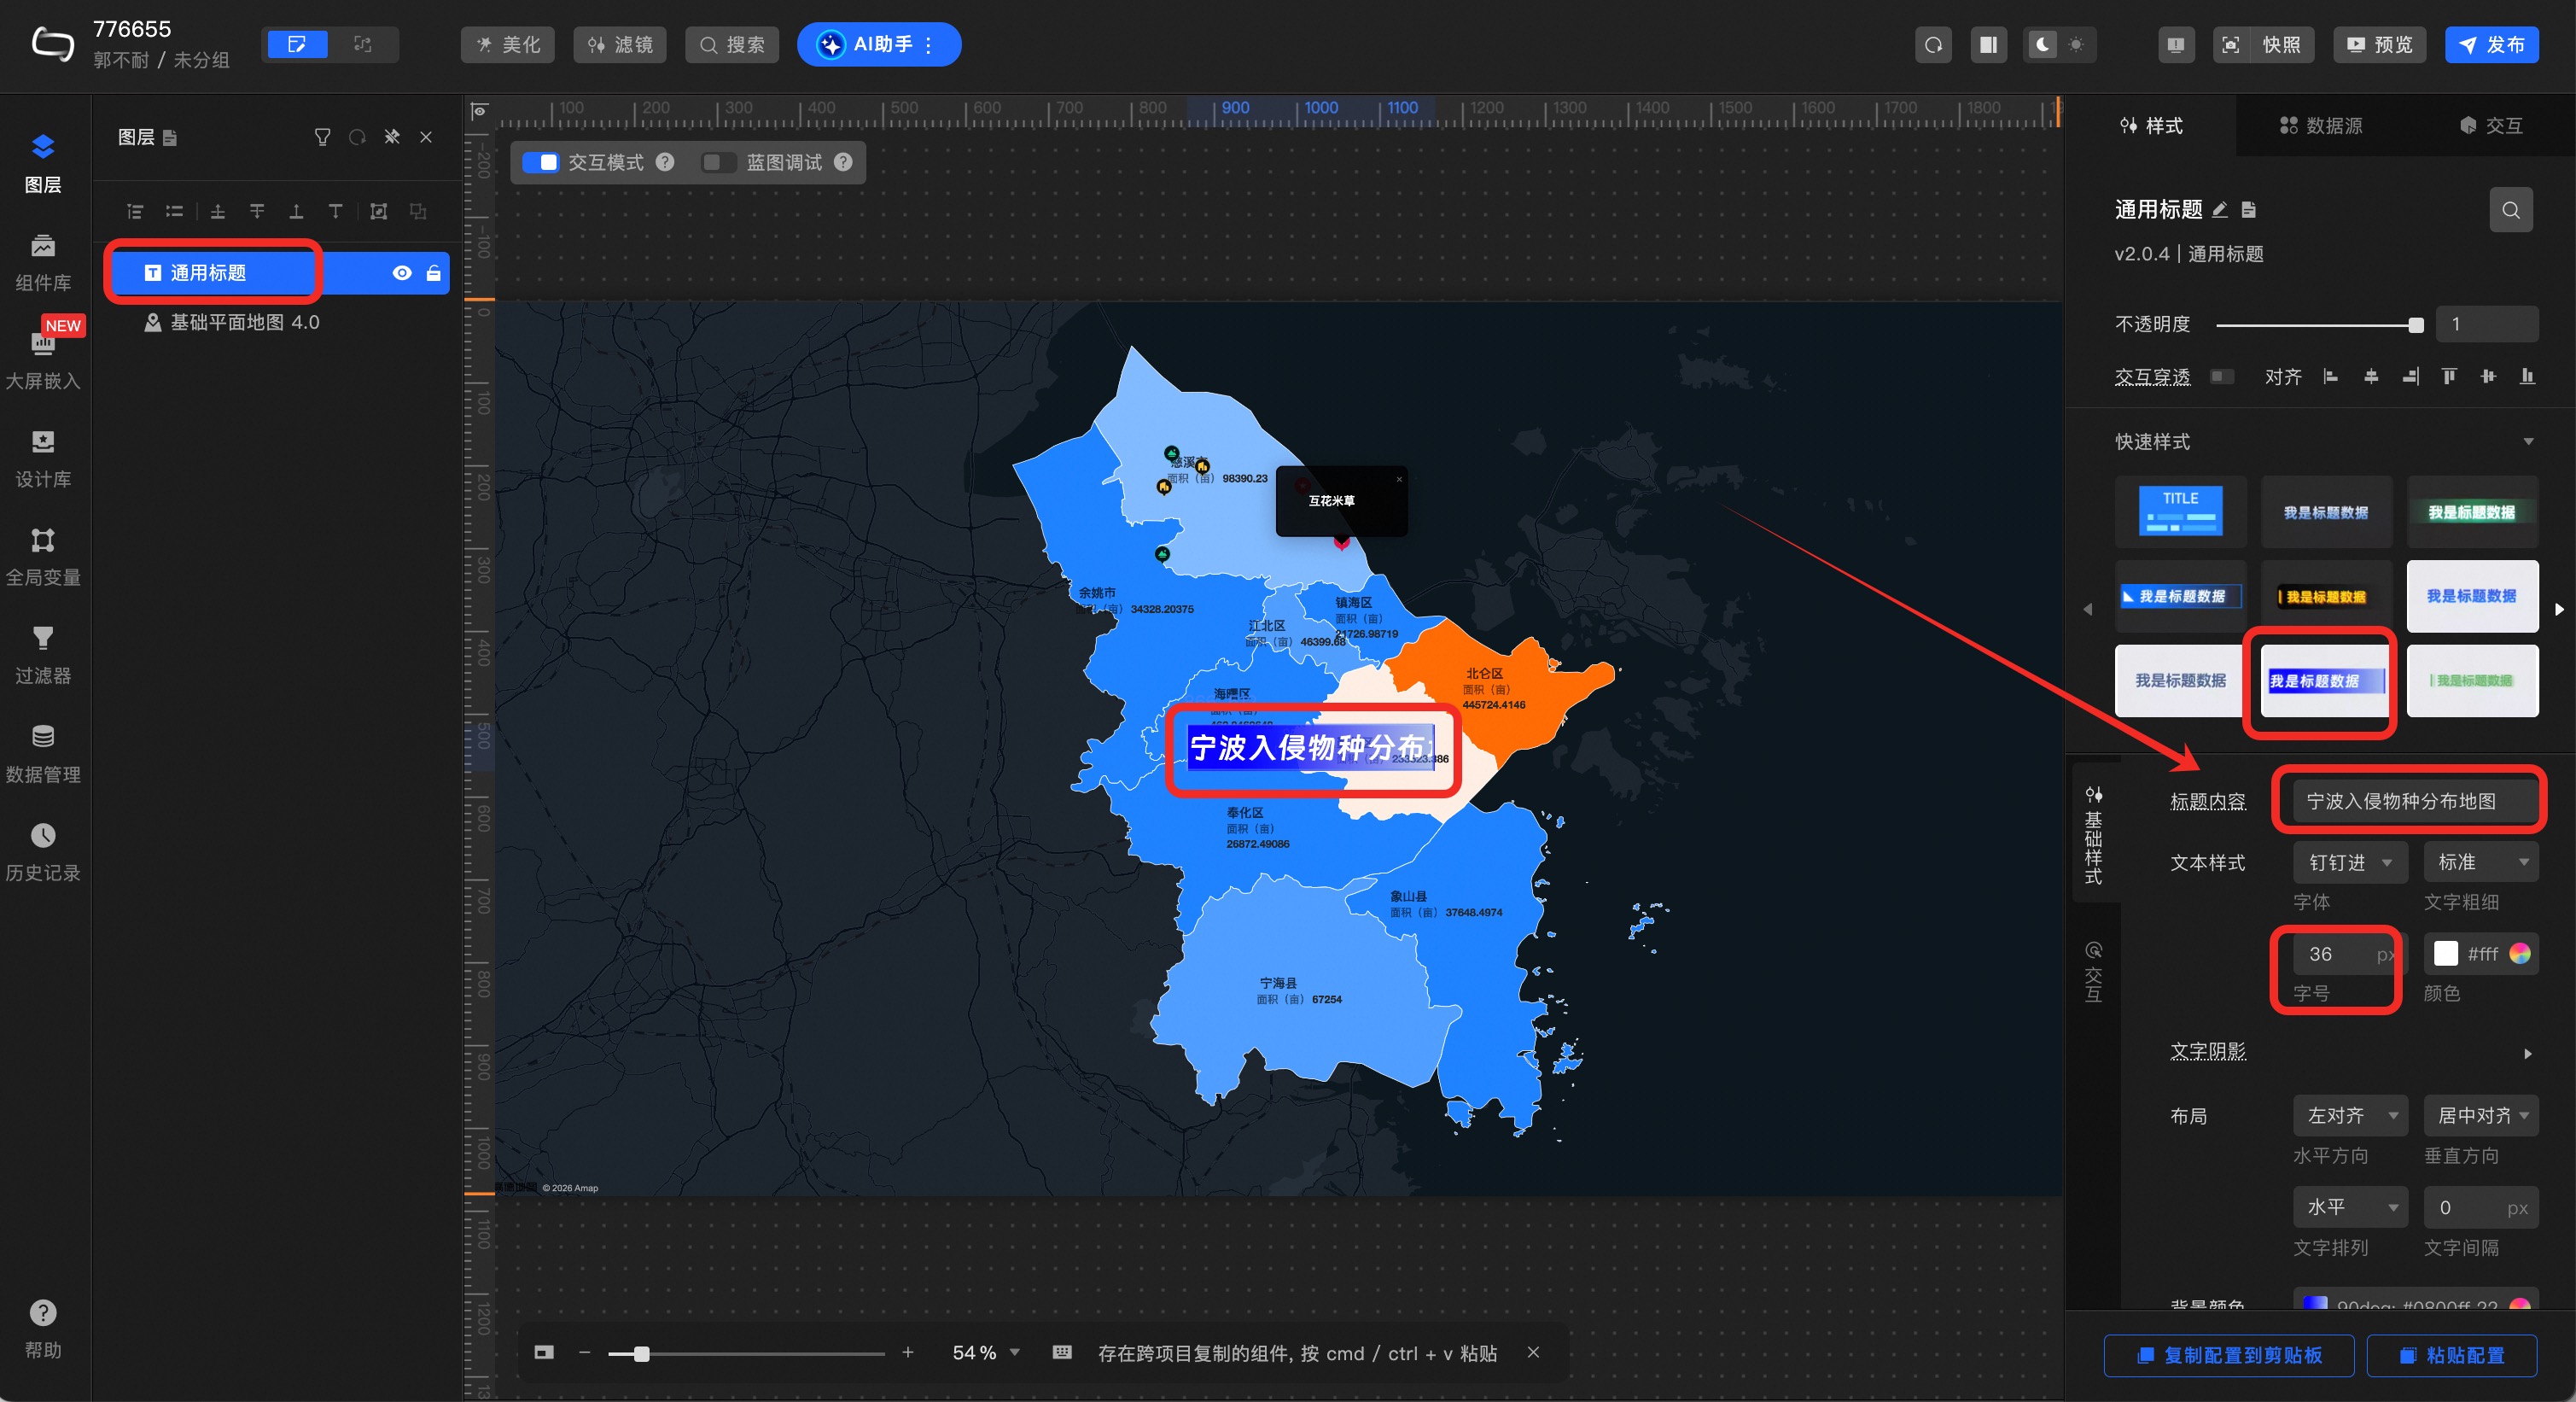Click the lock icon on 通用标题 layer
Viewport: 2576px width, 1402px height.
pyautogui.click(x=433, y=273)
